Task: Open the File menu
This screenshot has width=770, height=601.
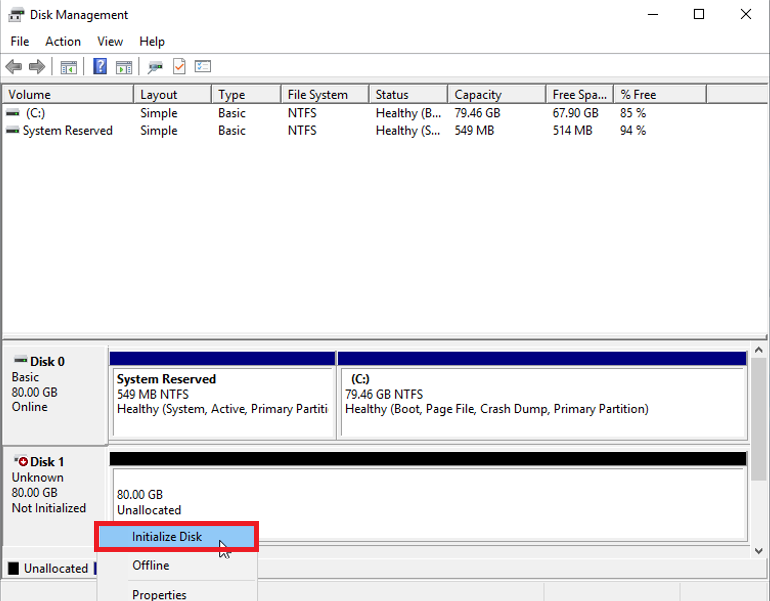Action: tap(20, 41)
